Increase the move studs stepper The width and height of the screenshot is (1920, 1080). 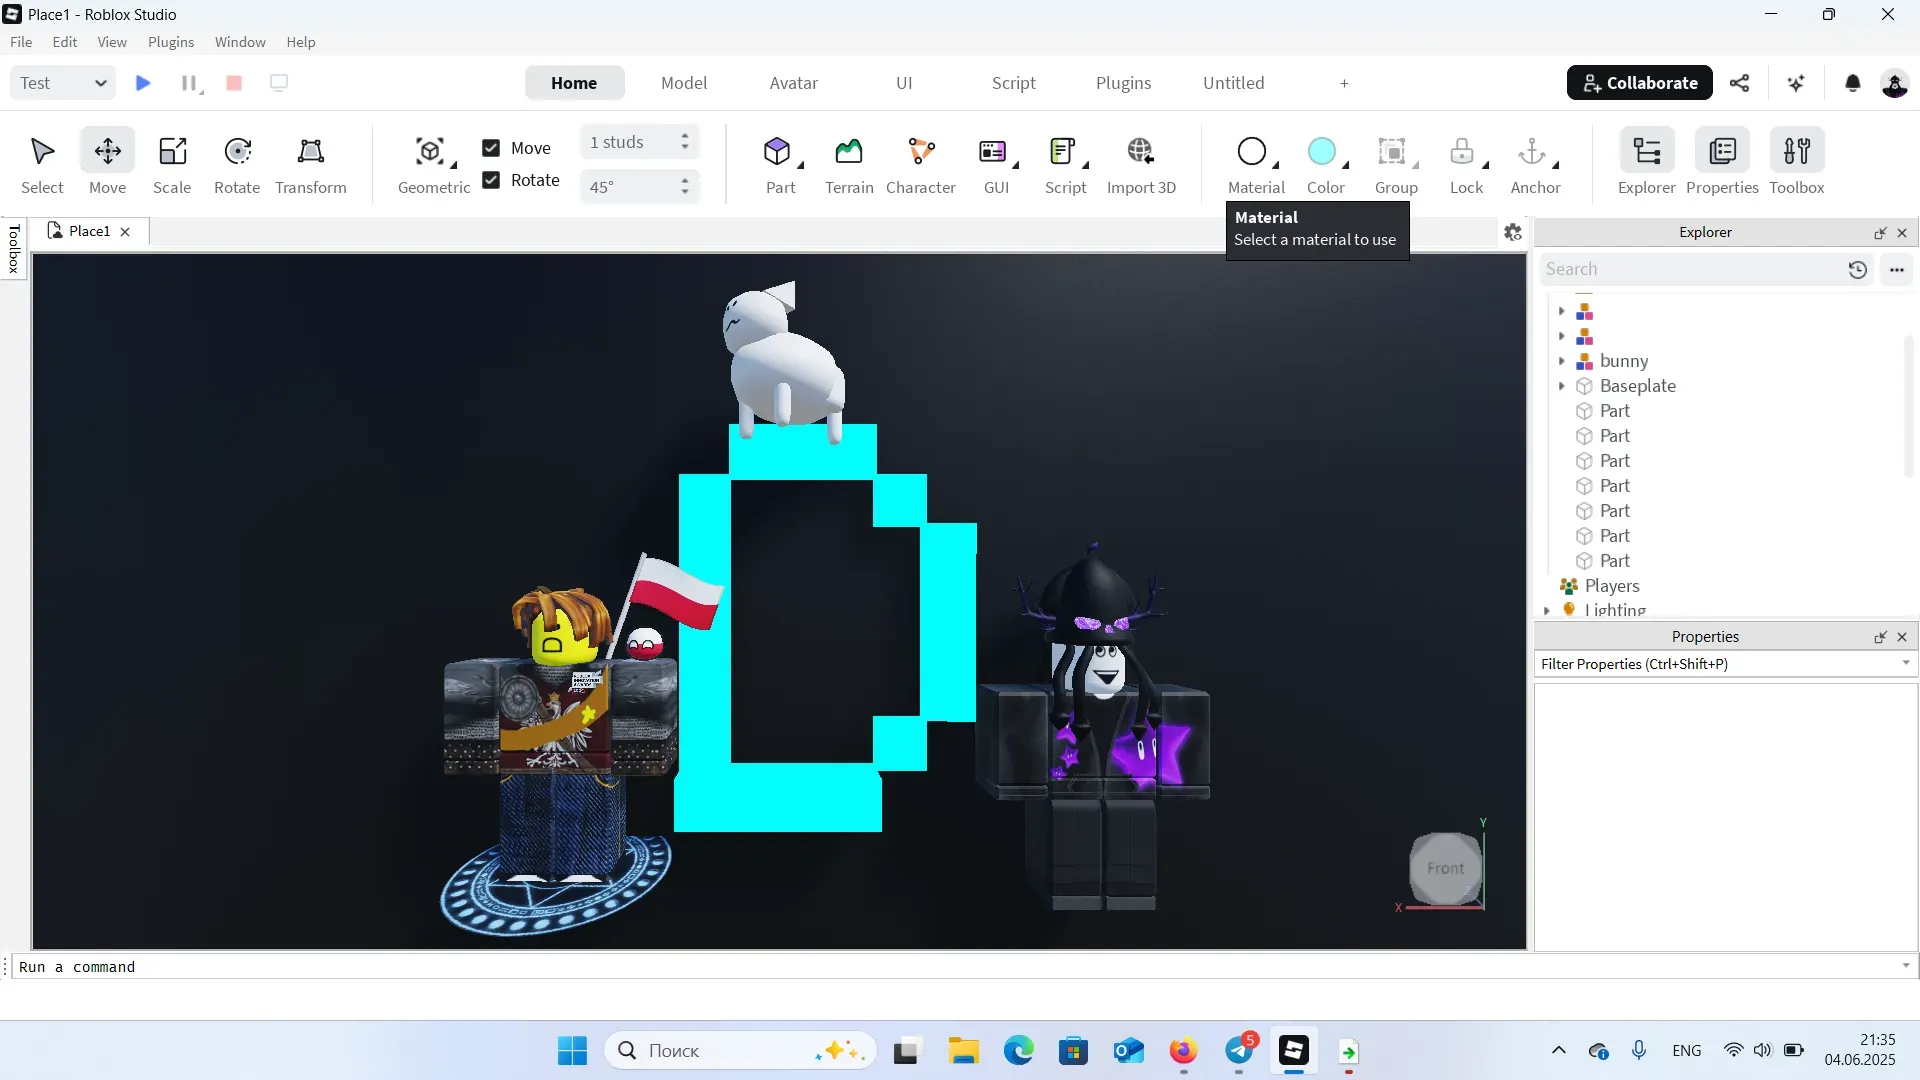pos(685,136)
